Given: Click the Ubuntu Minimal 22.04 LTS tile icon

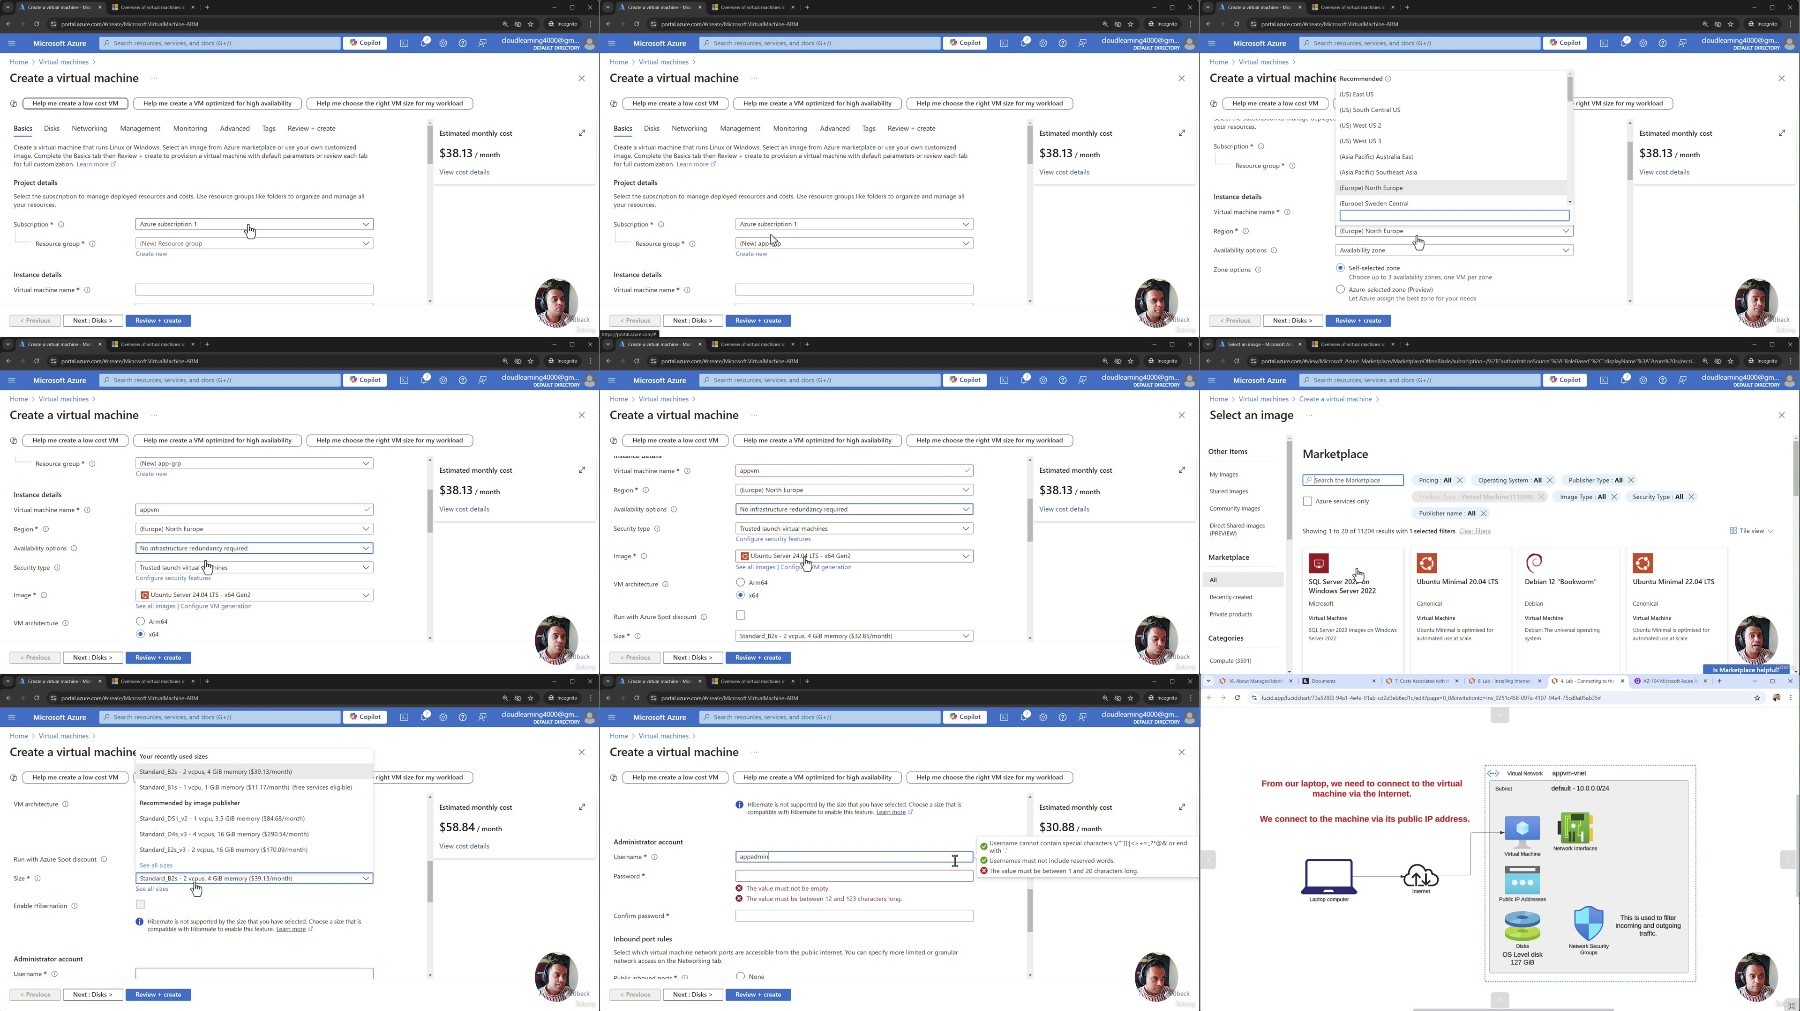Looking at the screenshot, I should tap(1642, 563).
